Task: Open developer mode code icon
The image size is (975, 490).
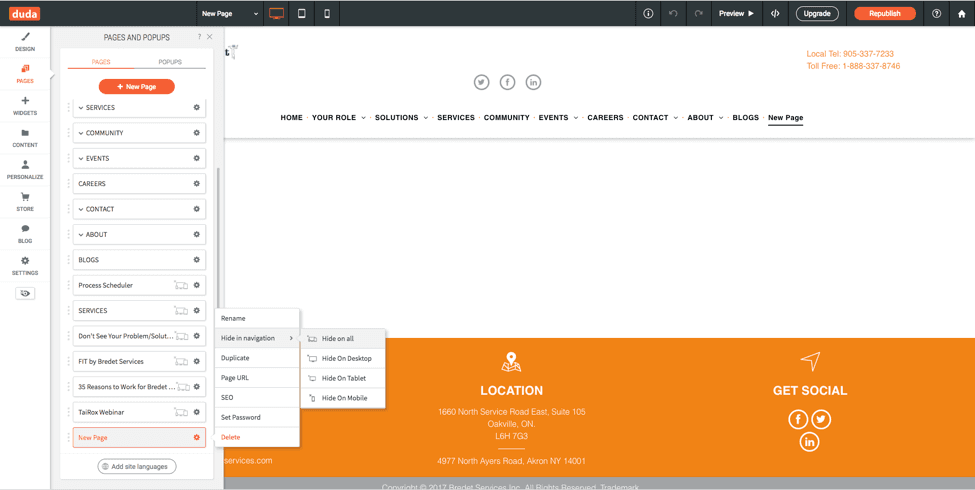Action: [775, 14]
